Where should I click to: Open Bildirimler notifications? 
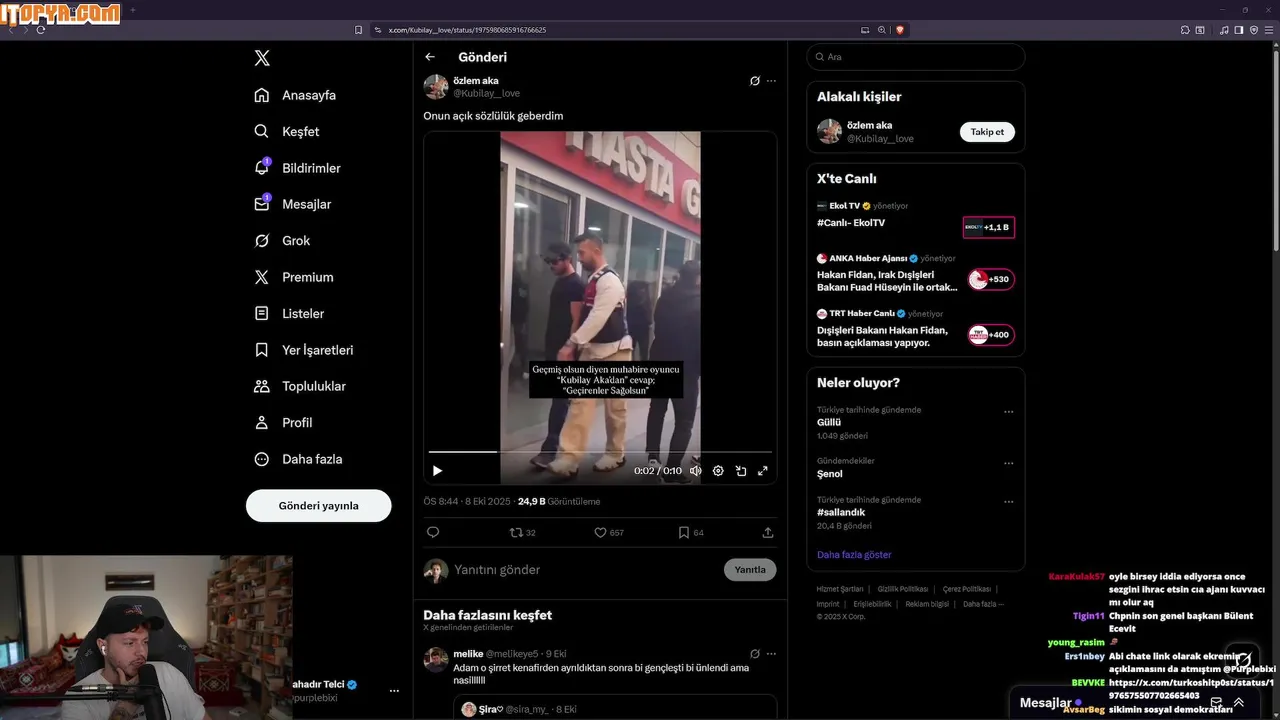pyautogui.click(x=297, y=168)
